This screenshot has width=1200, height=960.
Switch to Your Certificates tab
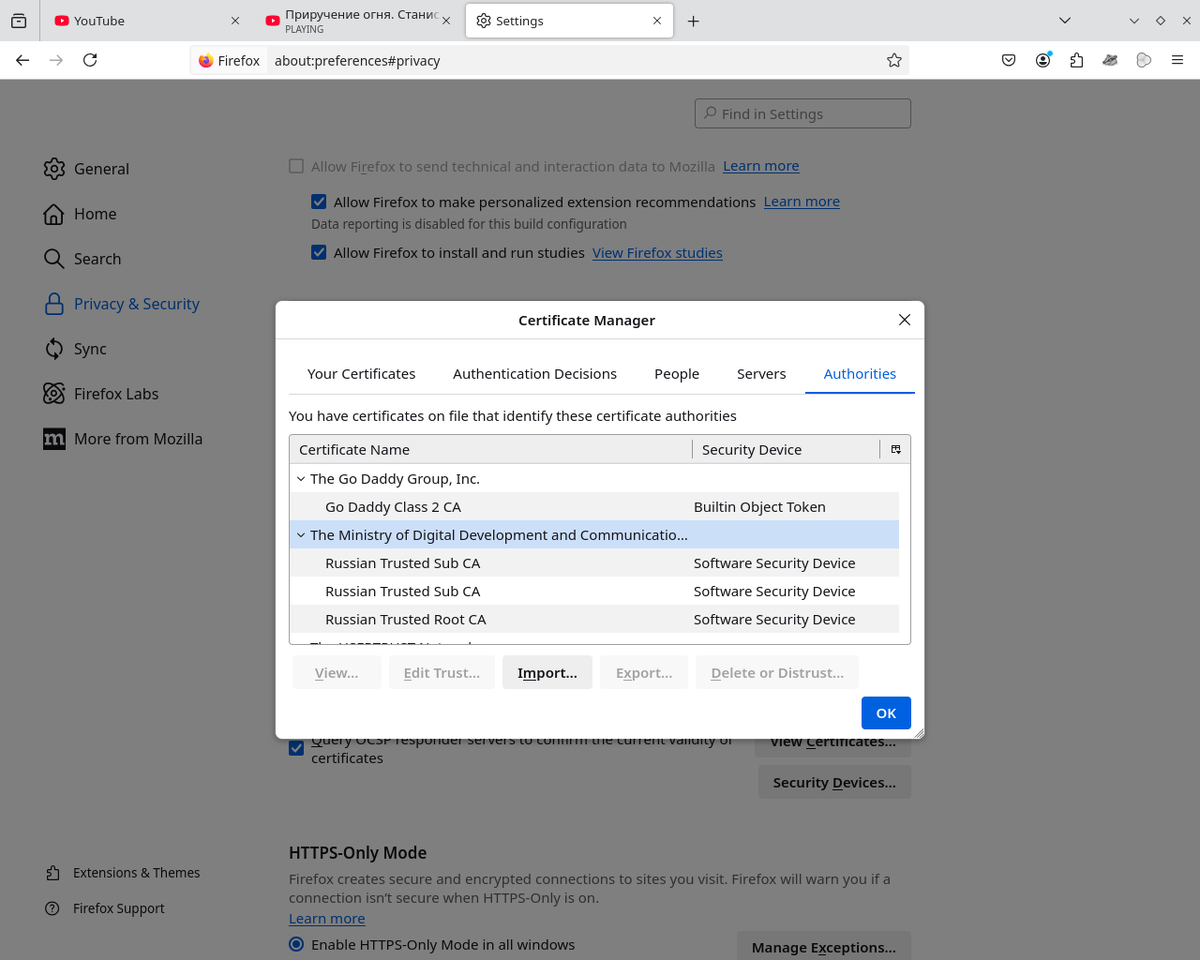pyautogui.click(x=361, y=374)
